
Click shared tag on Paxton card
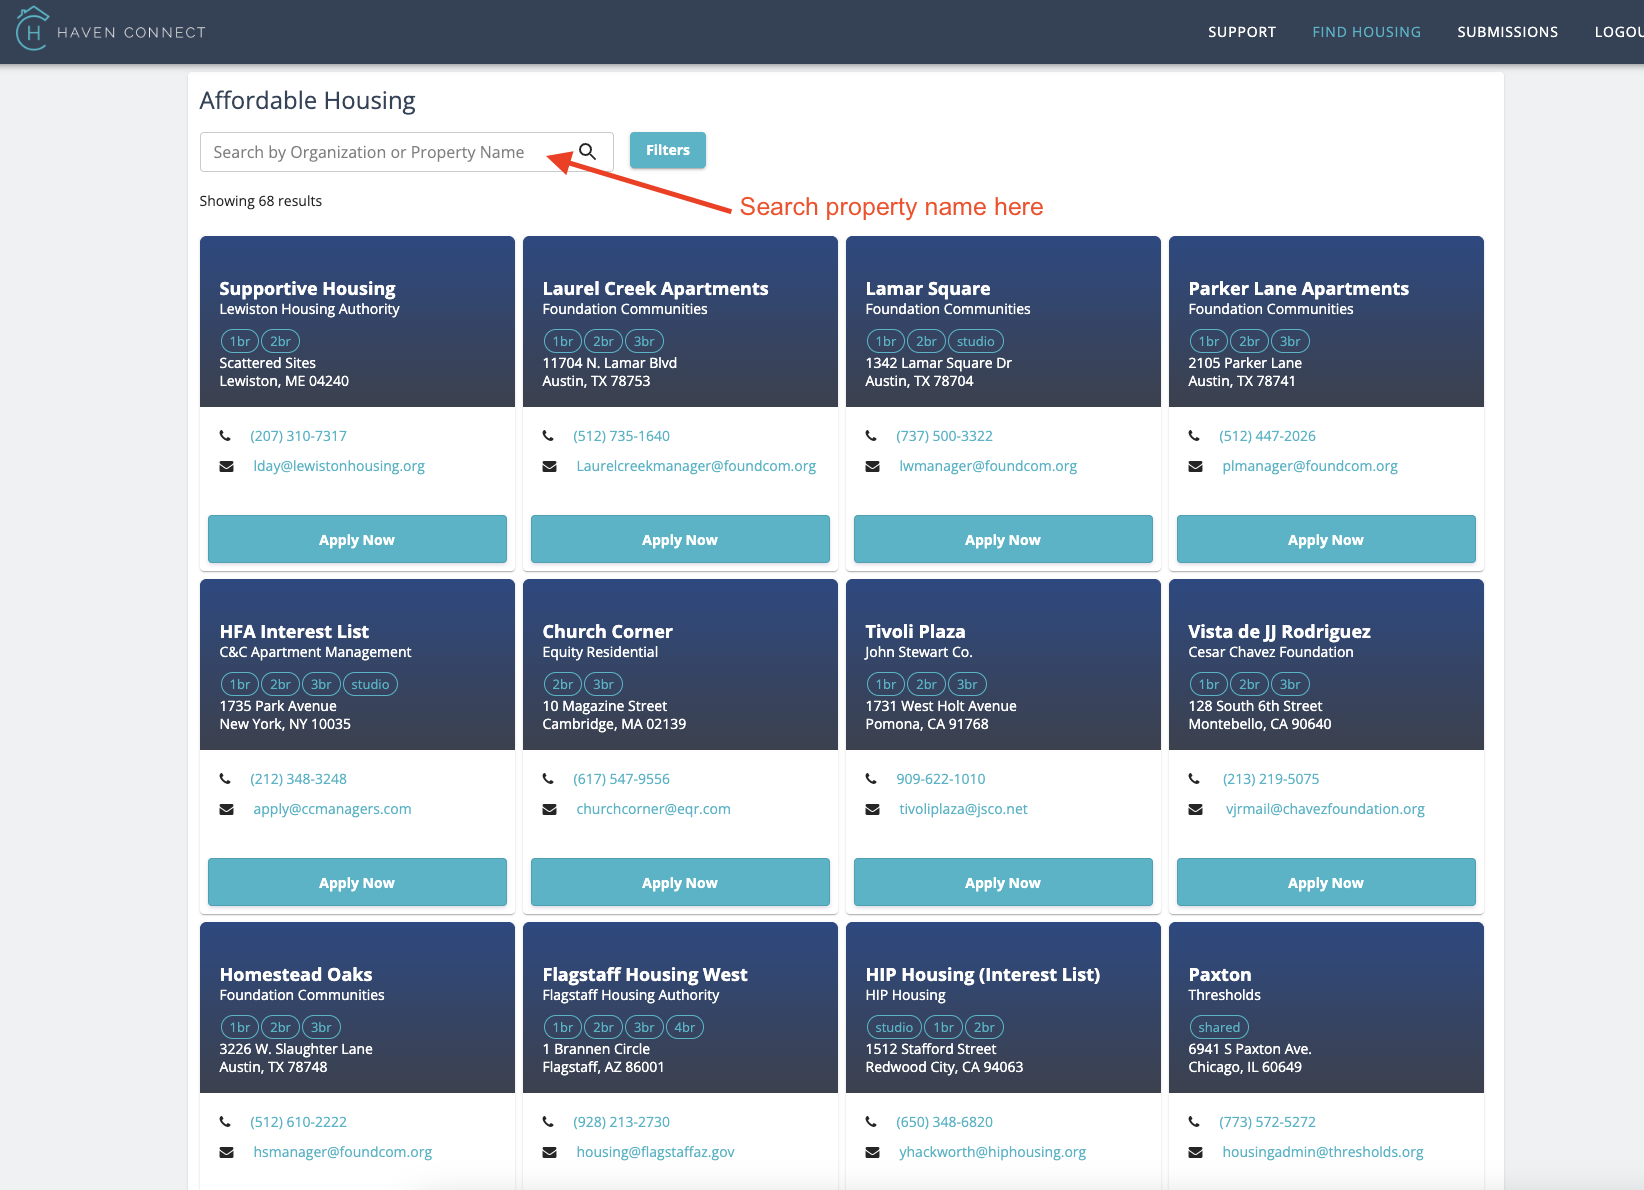coord(1218,1027)
